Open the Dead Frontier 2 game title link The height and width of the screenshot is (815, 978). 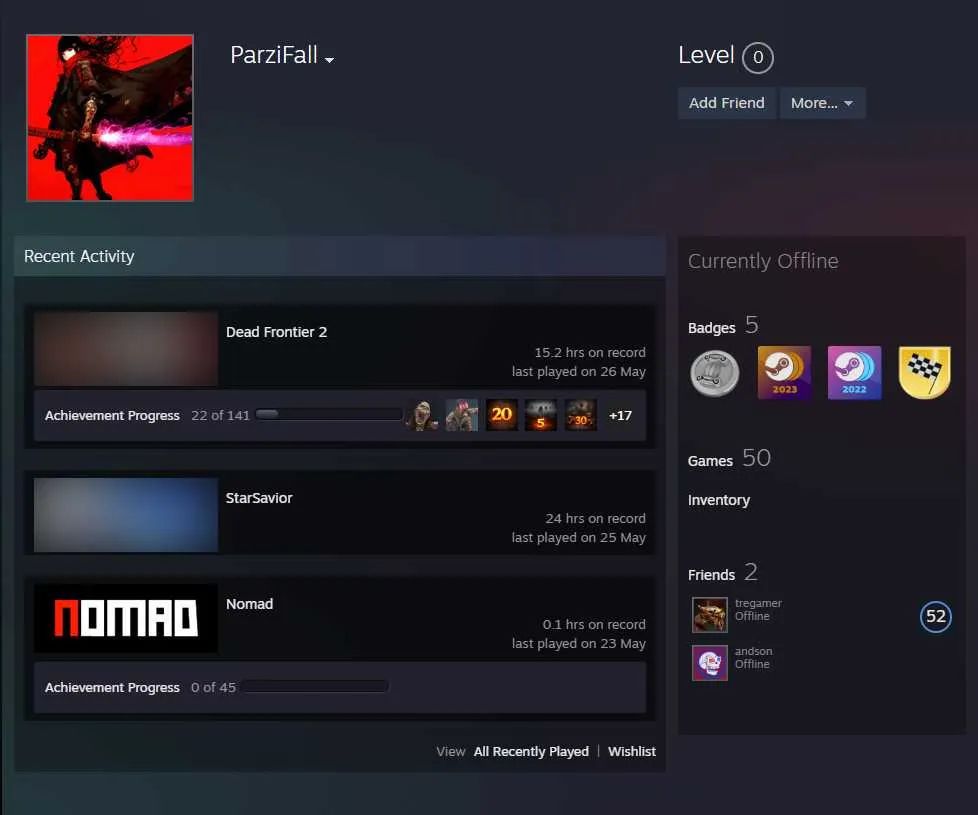pos(276,332)
